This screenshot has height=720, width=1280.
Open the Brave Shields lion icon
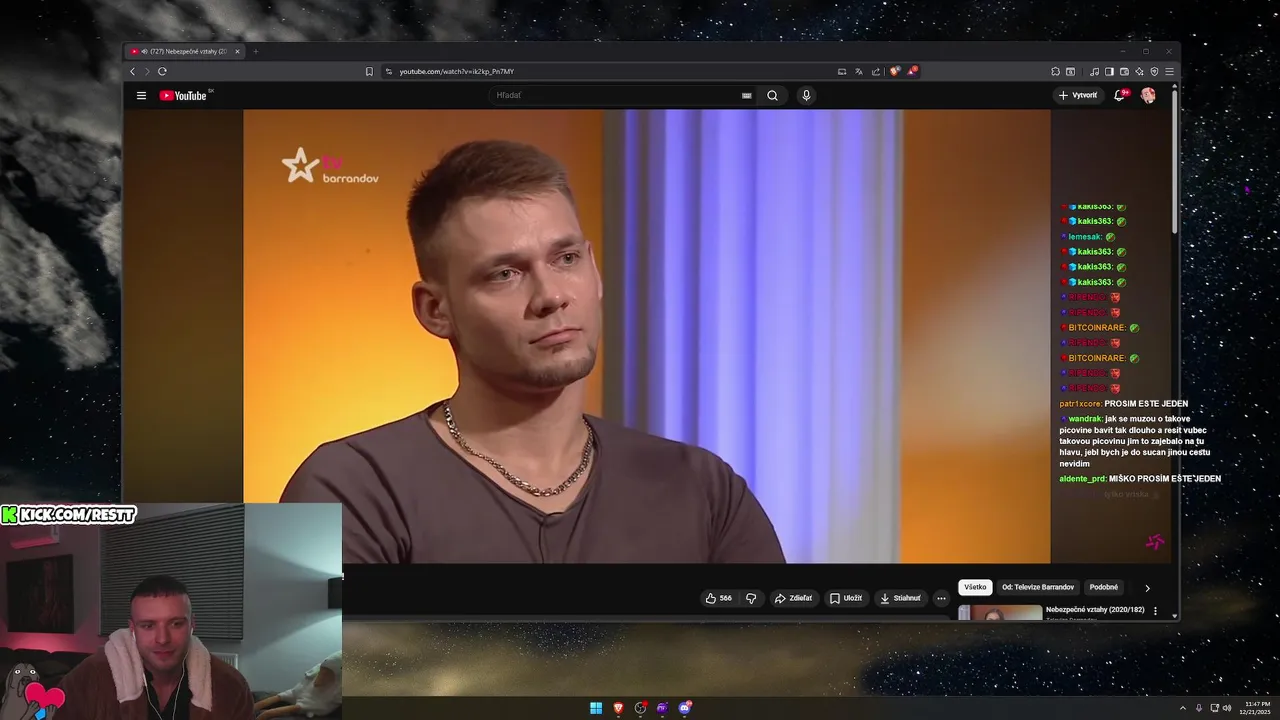895,71
